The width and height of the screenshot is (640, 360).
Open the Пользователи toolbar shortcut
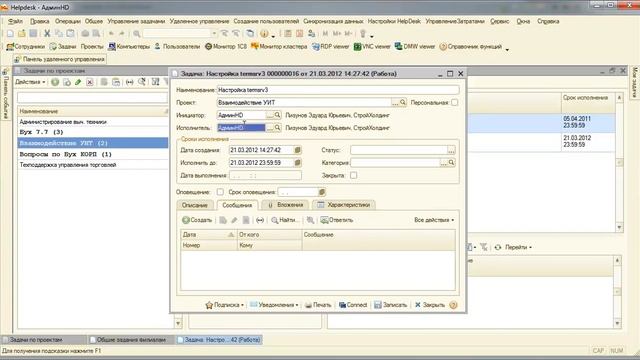[177, 47]
